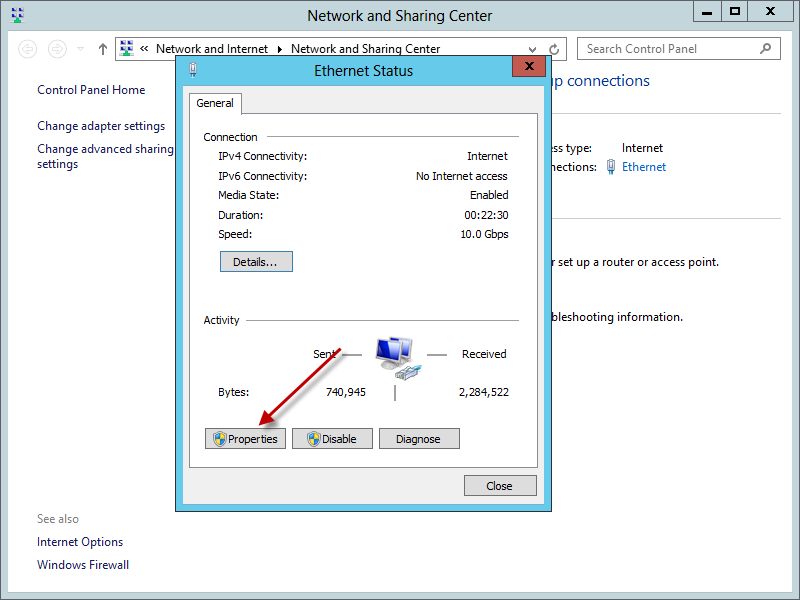Click the Forward navigation arrow
The width and height of the screenshot is (800, 600).
58,49
